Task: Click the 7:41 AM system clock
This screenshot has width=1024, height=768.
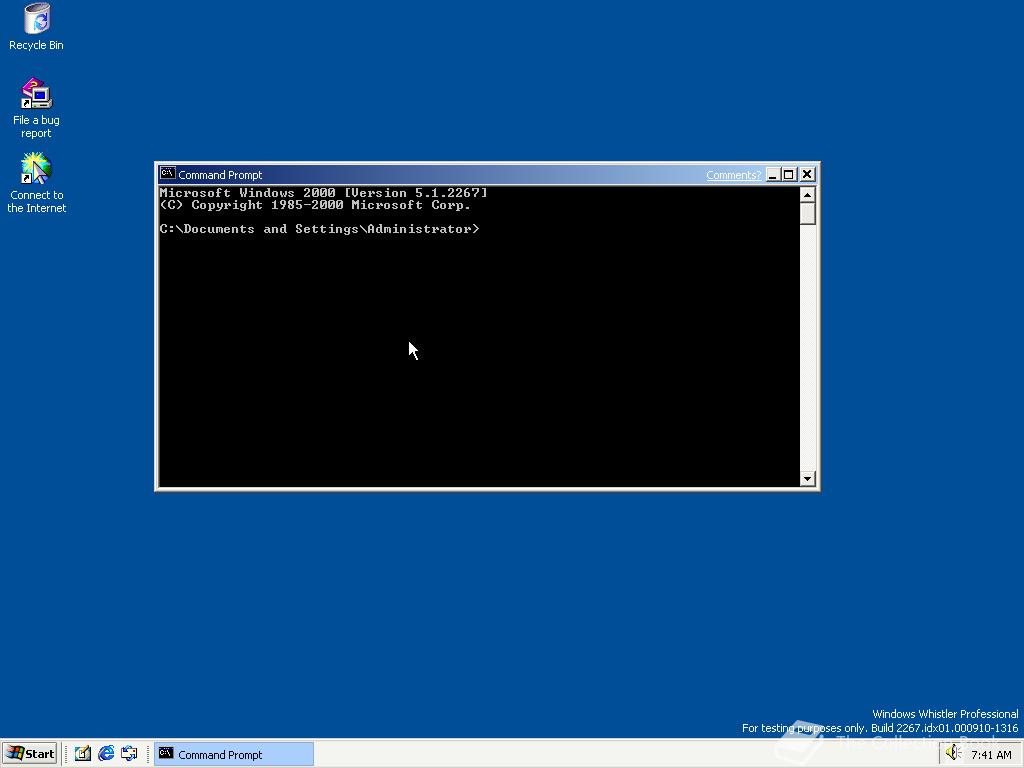Action: (x=991, y=755)
